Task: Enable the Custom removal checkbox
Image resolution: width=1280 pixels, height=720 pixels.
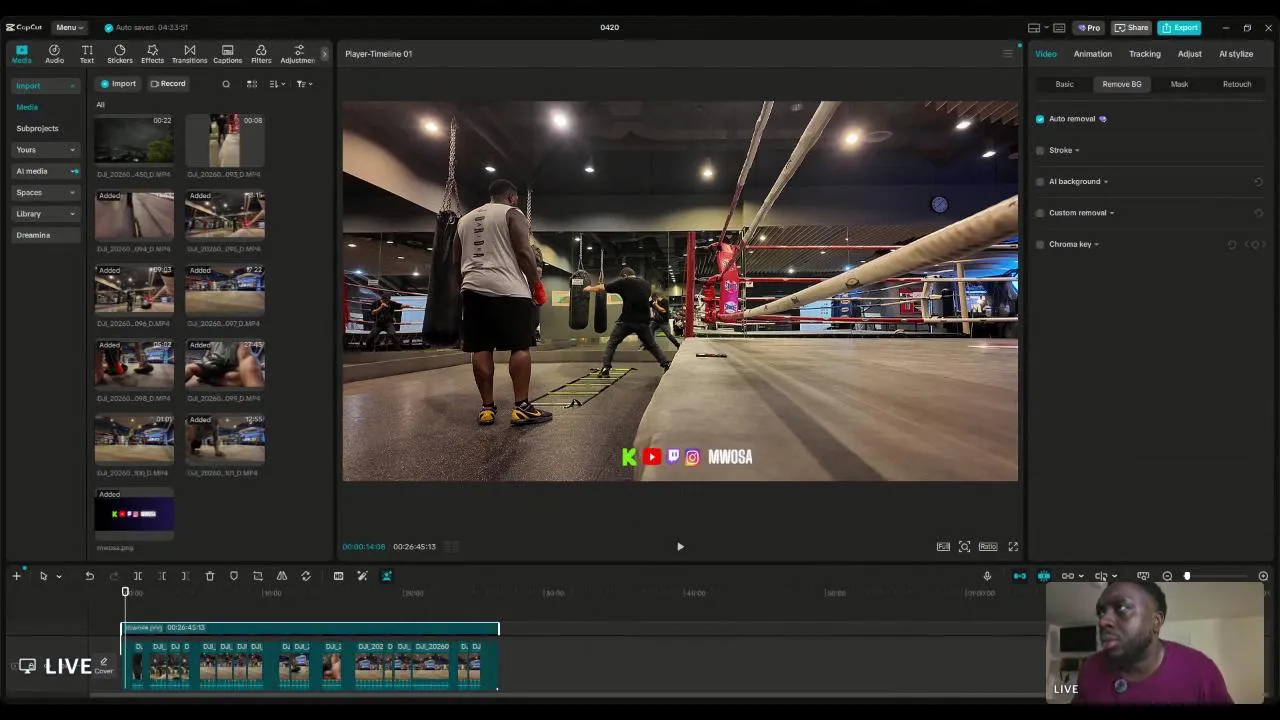Action: (1040, 213)
